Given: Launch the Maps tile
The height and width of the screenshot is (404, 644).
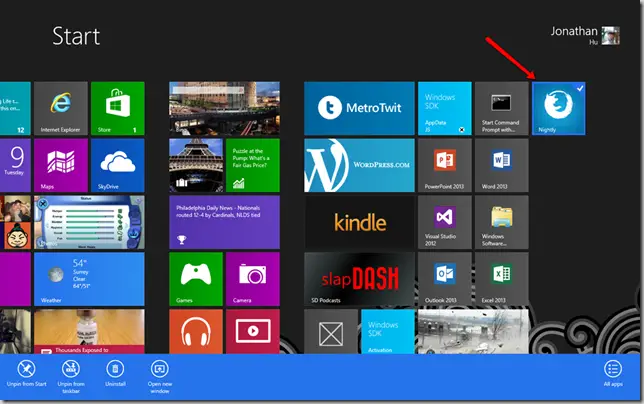Looking at the screenshot, I should coord(61,165).
